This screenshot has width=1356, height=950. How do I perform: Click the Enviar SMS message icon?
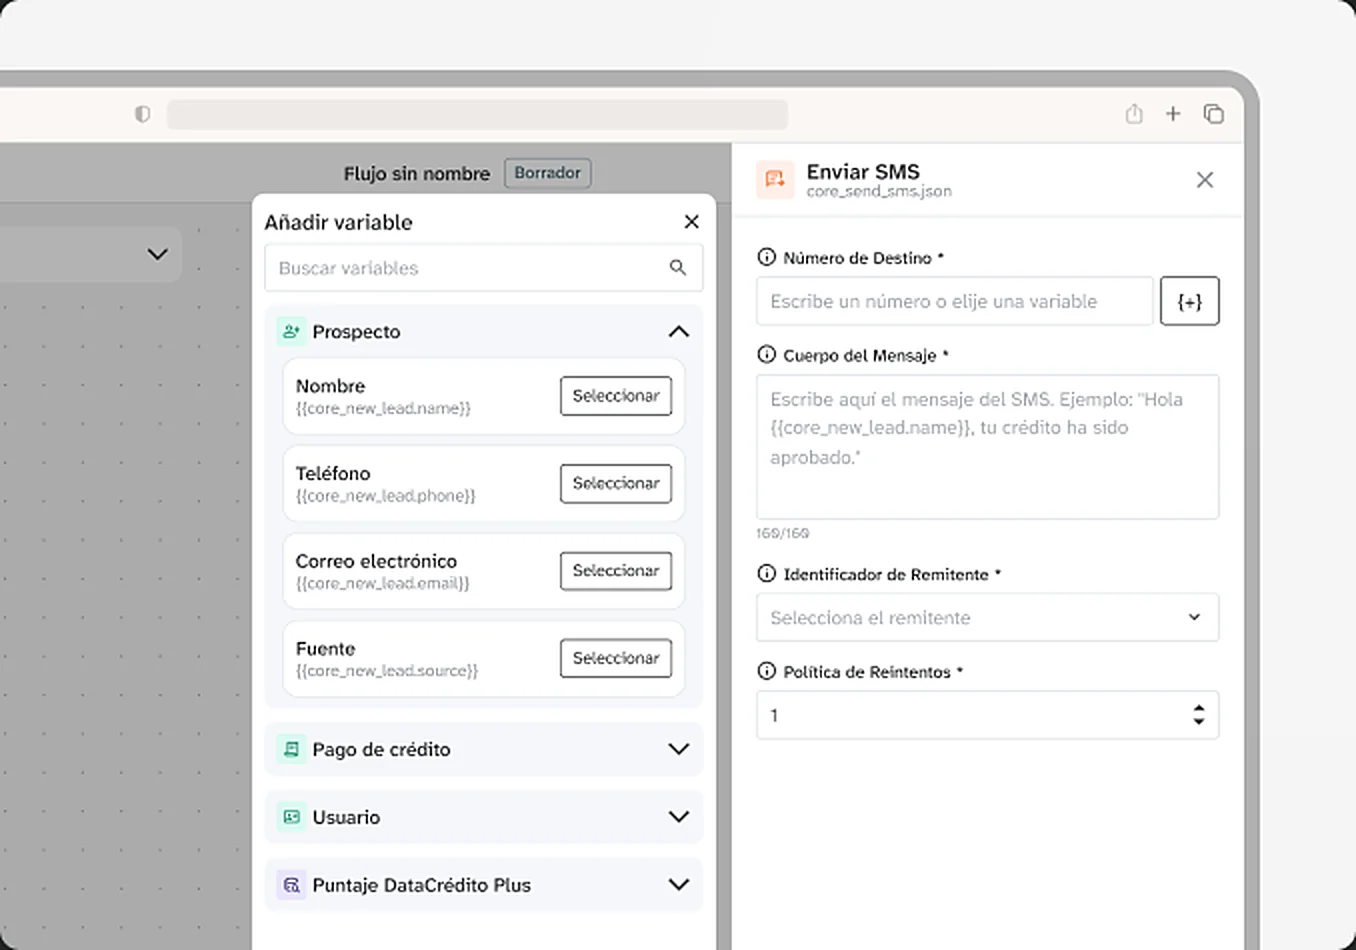[775, 180]
